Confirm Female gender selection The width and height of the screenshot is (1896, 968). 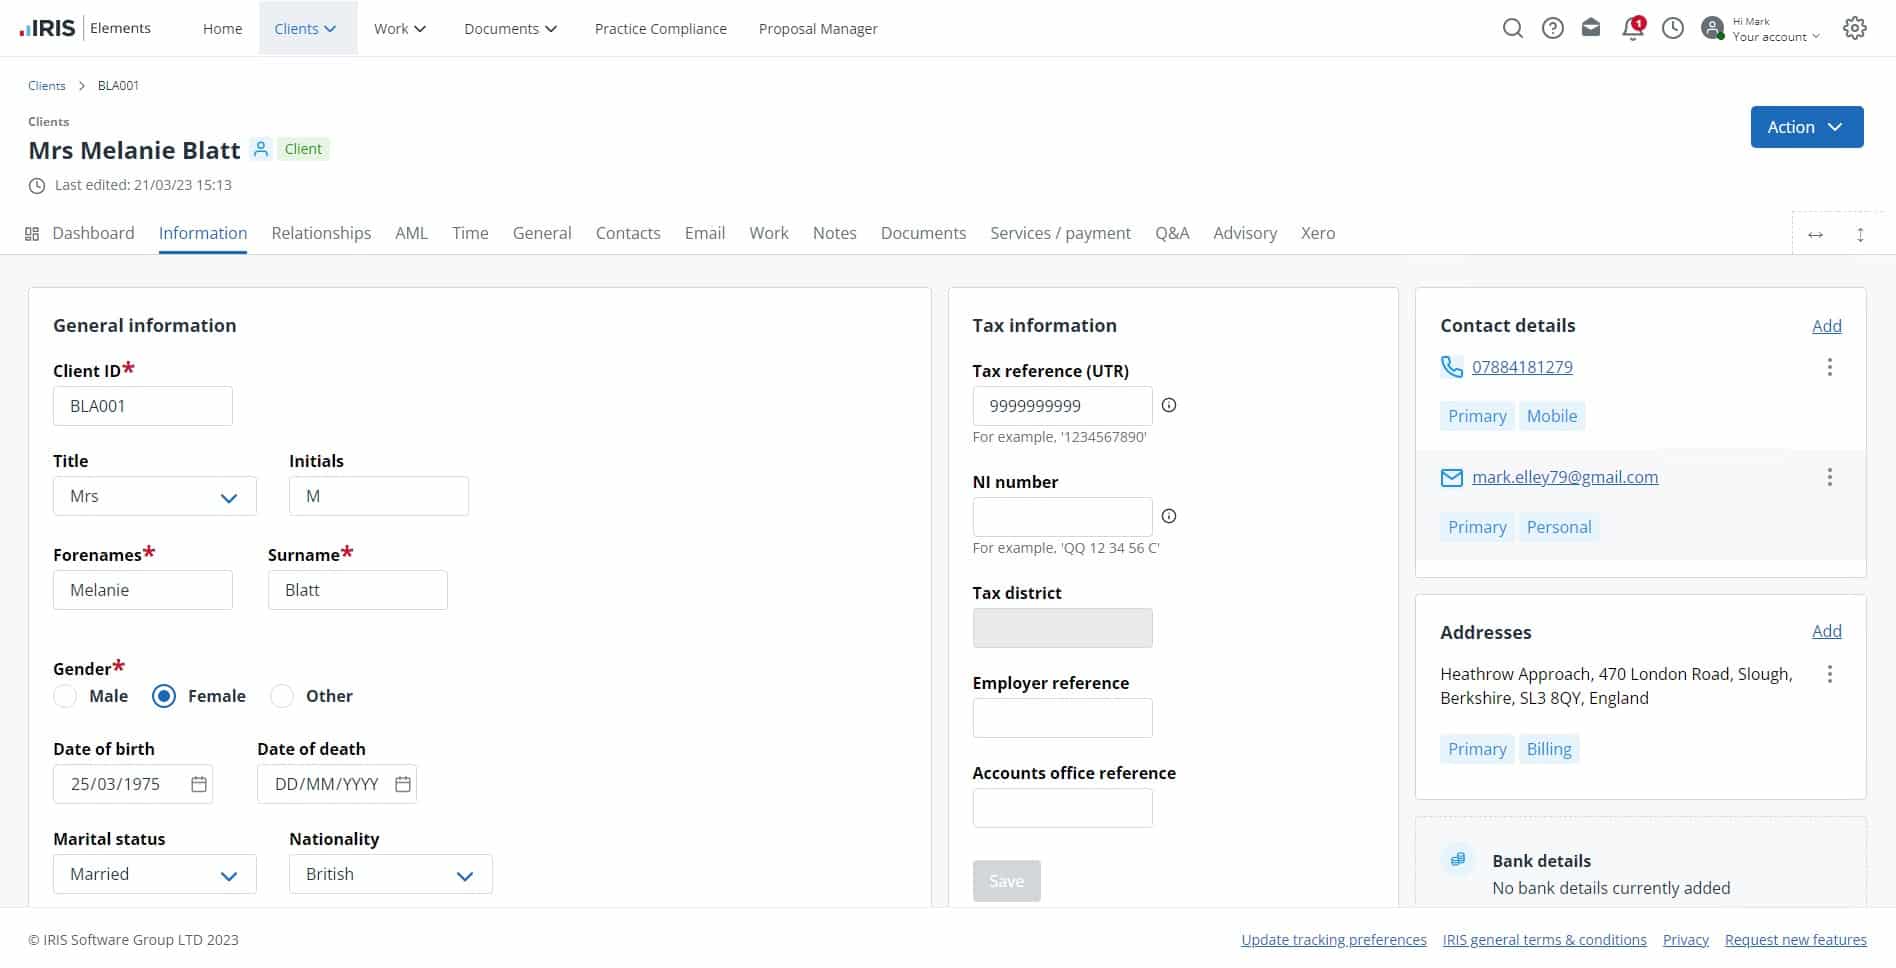163,696
